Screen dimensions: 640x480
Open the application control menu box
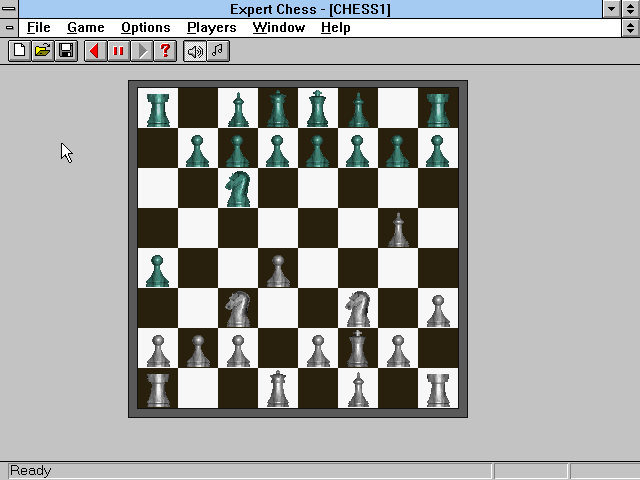[x=9, y=9]
